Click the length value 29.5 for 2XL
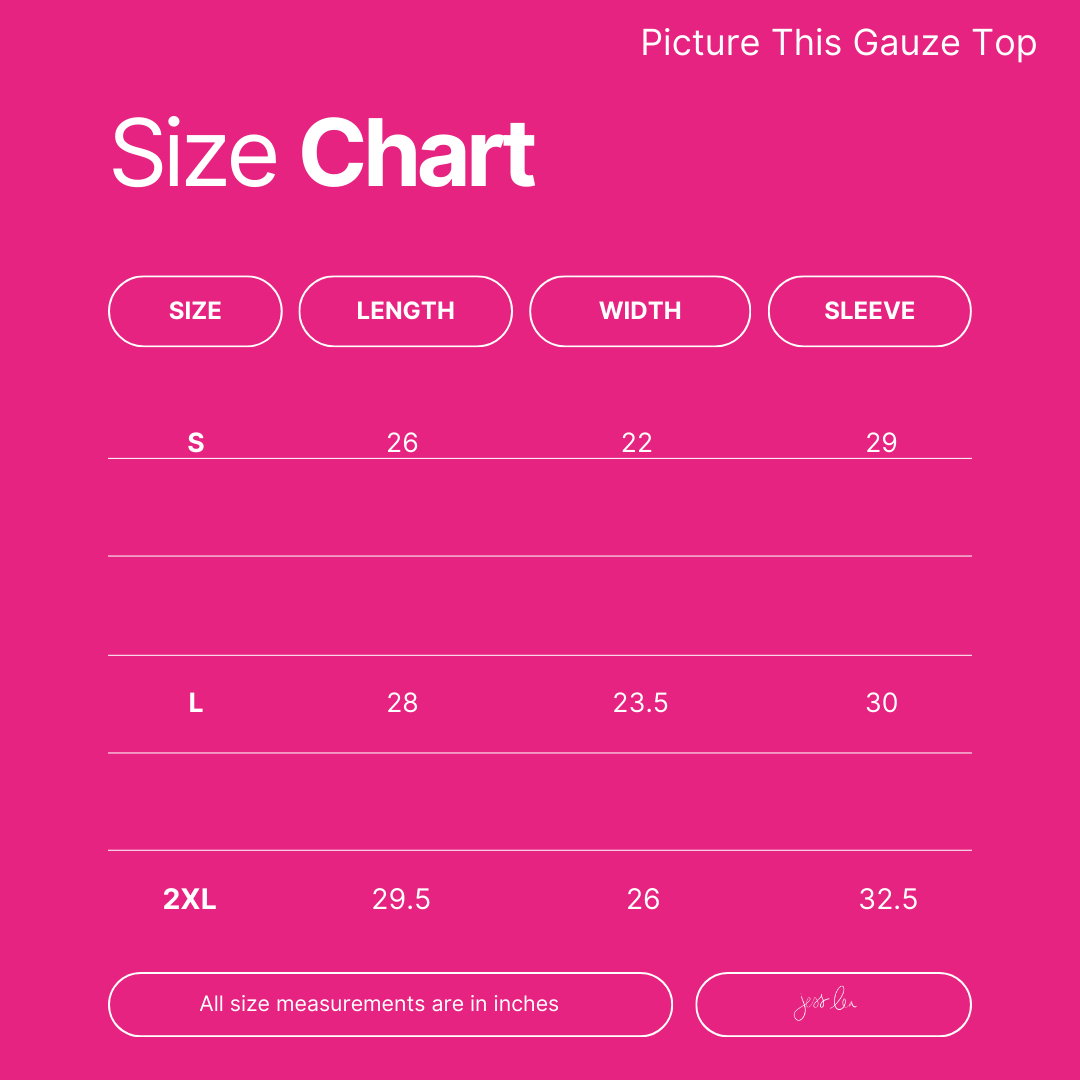The image size is (1080, 1080). 401,899
